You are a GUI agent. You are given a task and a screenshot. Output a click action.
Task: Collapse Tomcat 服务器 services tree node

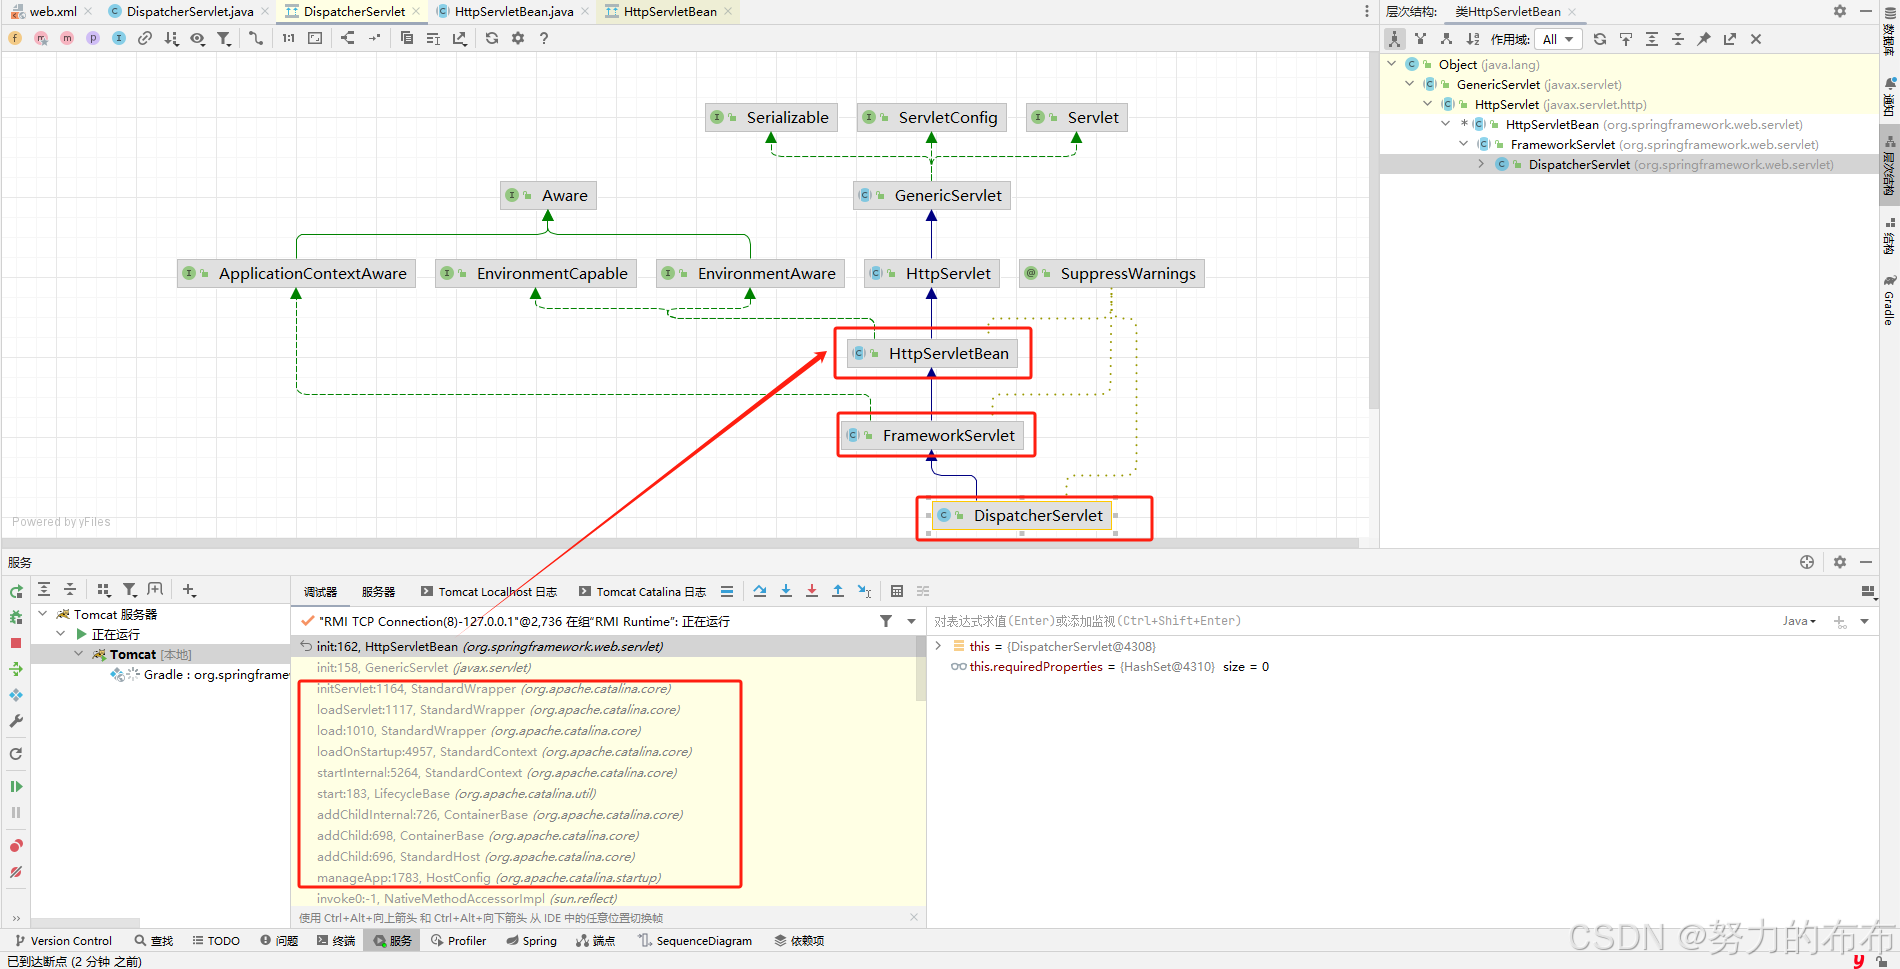tap(43, 614)
